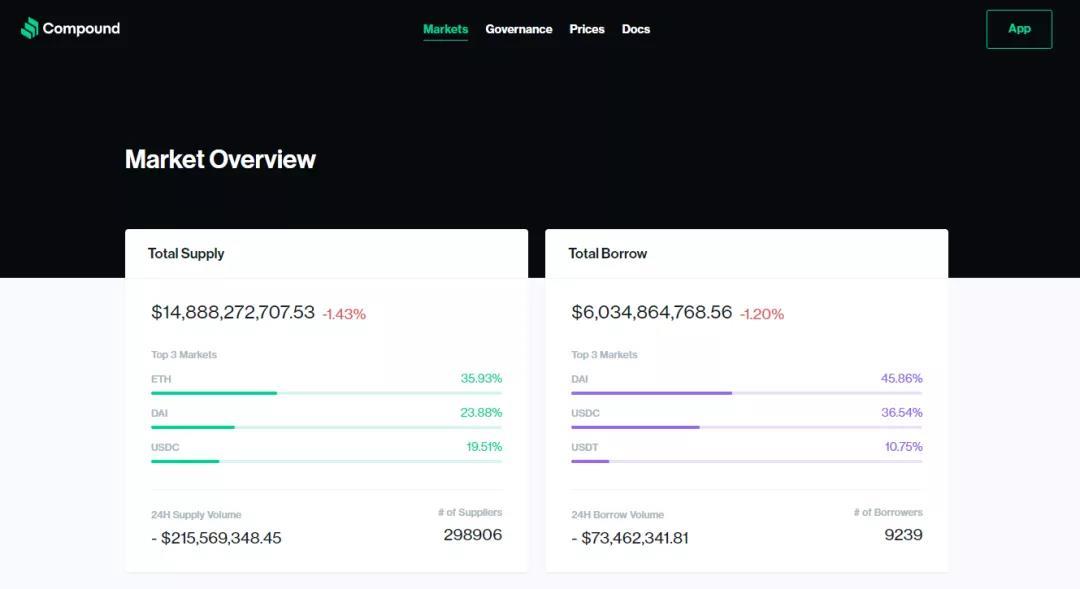Click the DAI supply progress bar
1080x589 pixels.
pos(326,427)
